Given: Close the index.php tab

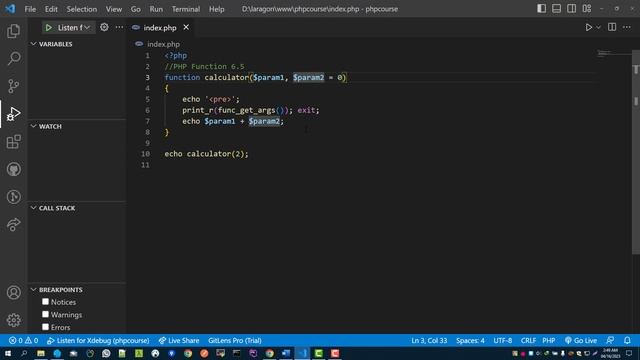Looking at the screenshot, I should click(x=186, y=27).
